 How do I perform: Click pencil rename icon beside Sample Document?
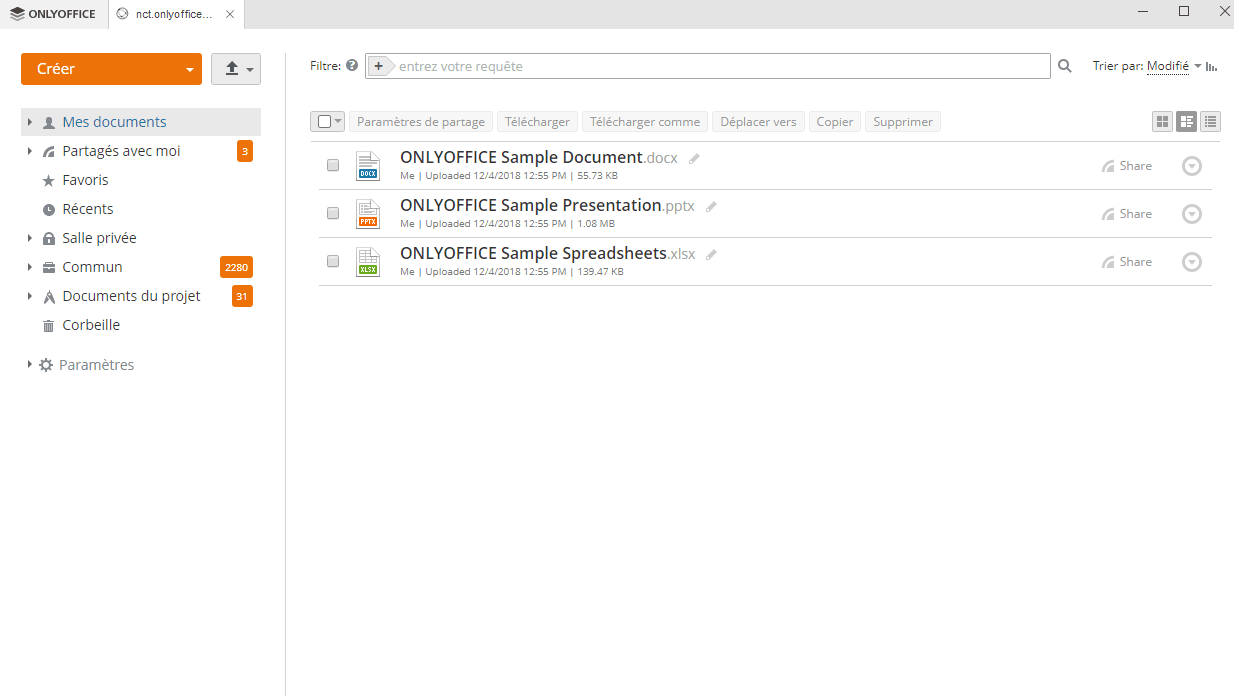tap(695, 158)
